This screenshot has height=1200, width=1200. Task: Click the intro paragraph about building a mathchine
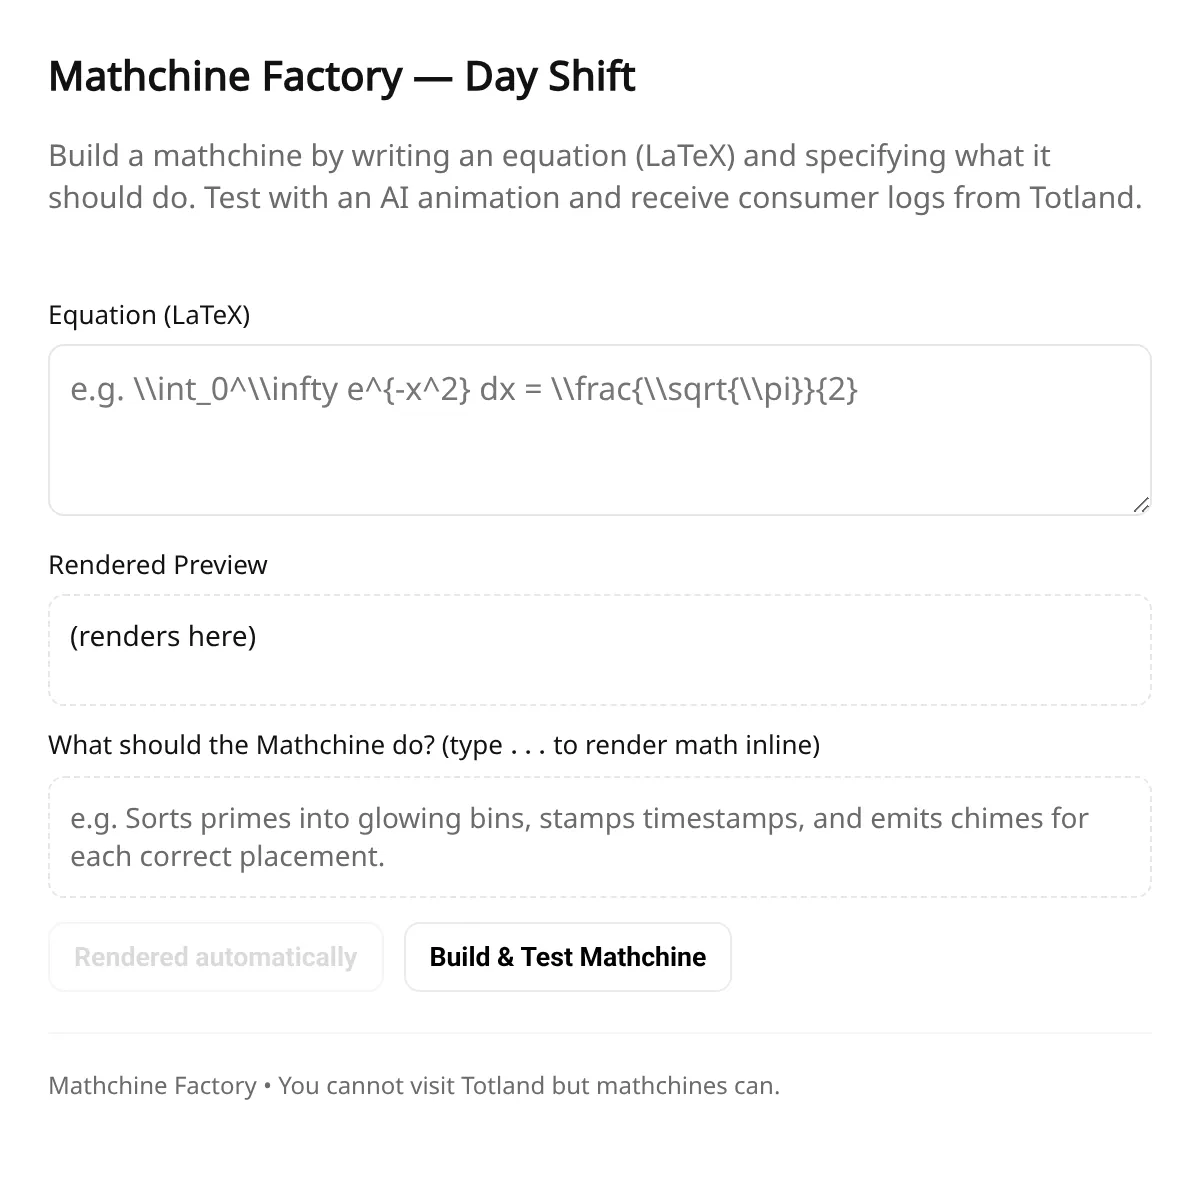[x=595, y=176]
